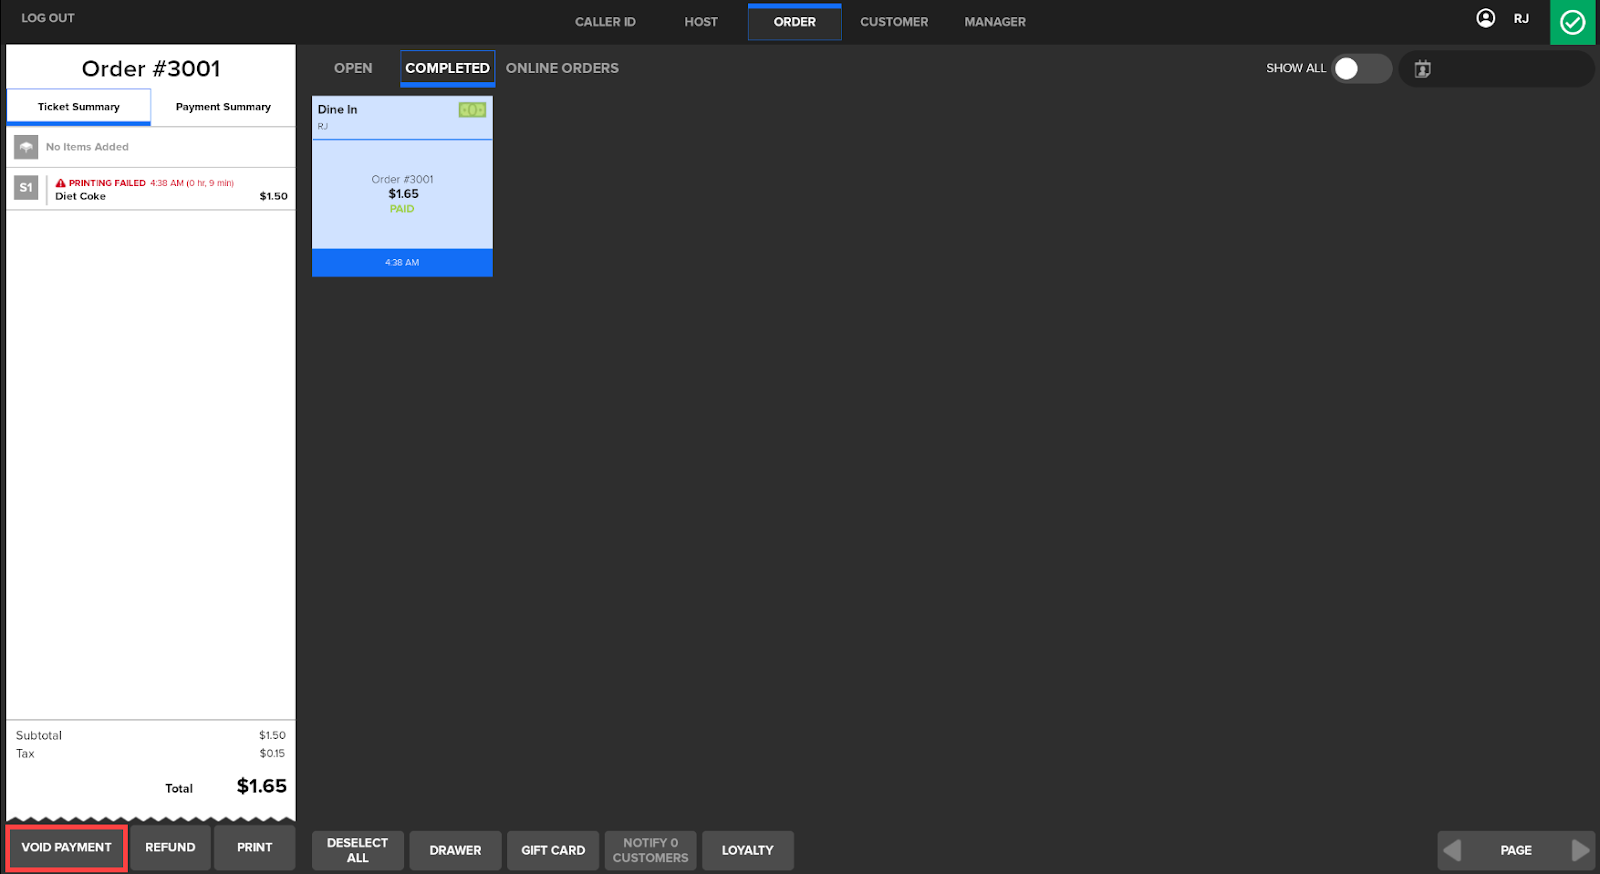1600x874 pixels.
Task: Click the No Items Added plate icon
Action: (26, 147)
